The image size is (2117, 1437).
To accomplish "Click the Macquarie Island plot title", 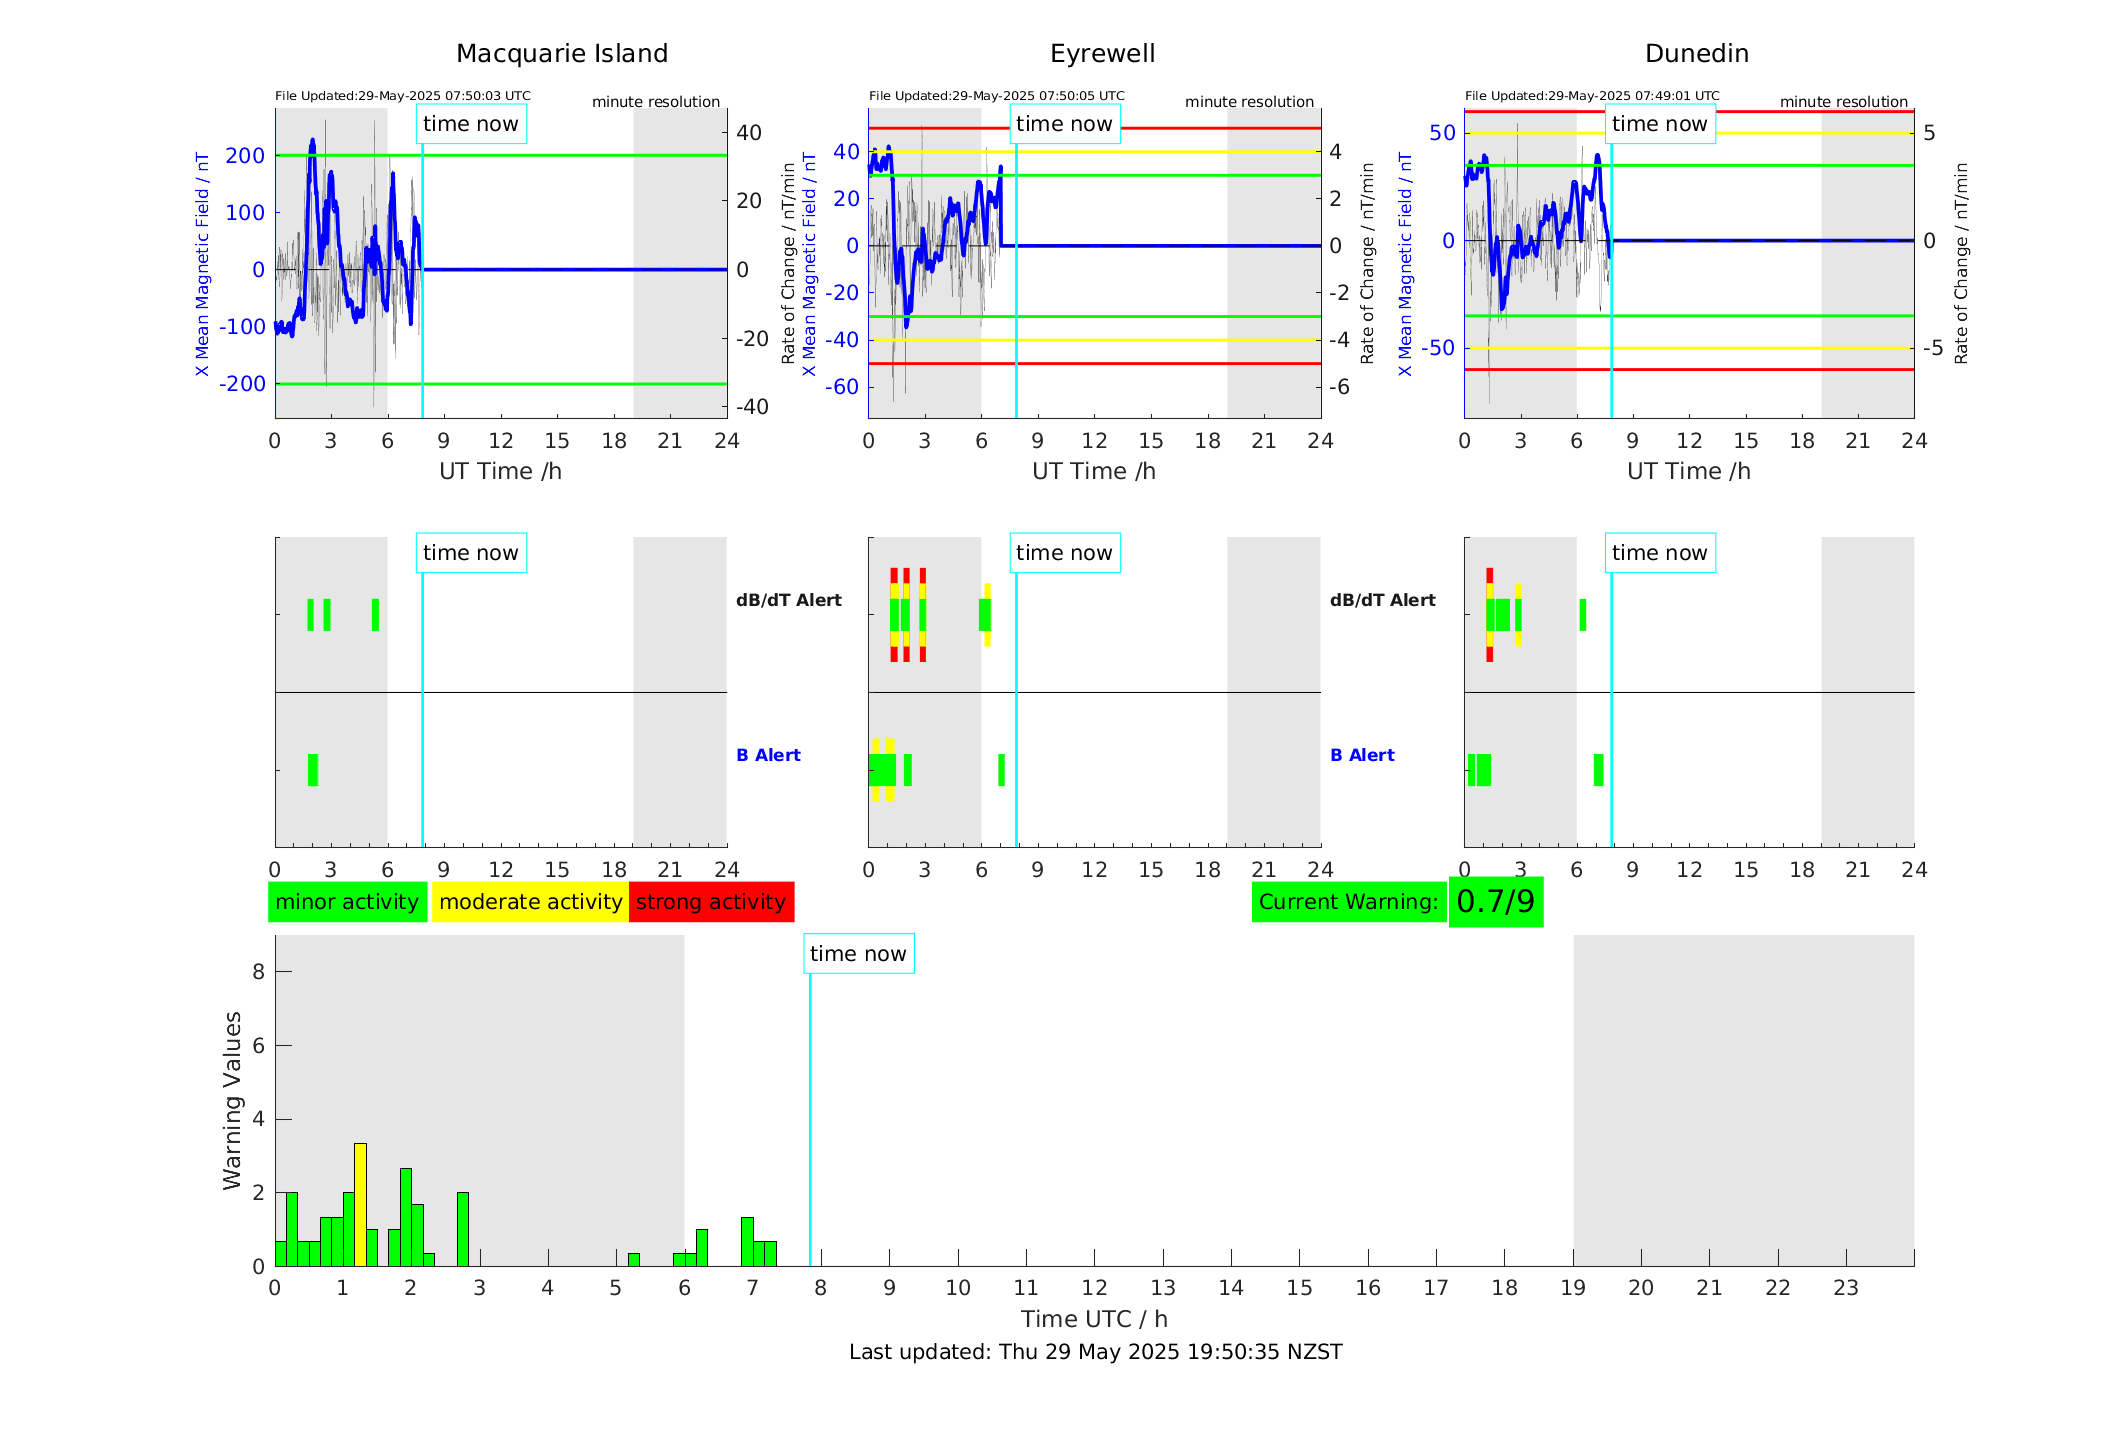I will [x=561, y=54].
